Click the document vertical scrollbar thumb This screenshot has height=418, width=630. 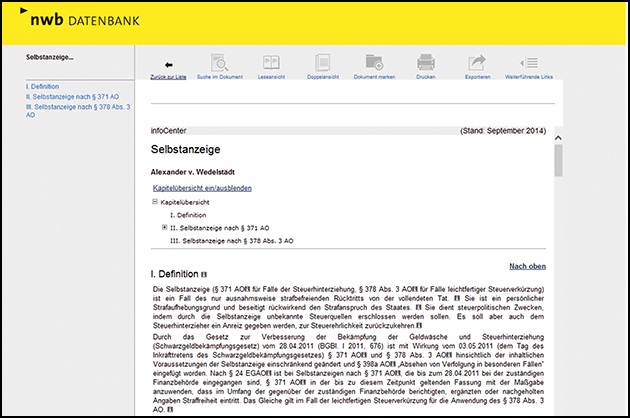[557, 160]
